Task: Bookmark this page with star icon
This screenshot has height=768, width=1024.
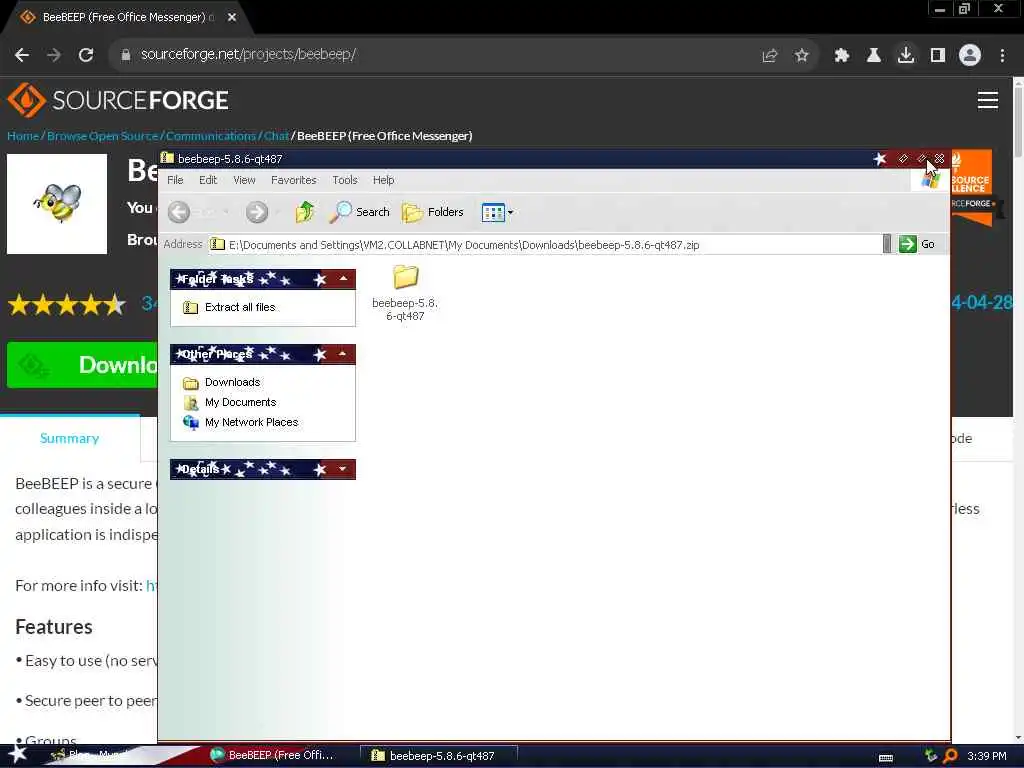Action: click(802, 56)
